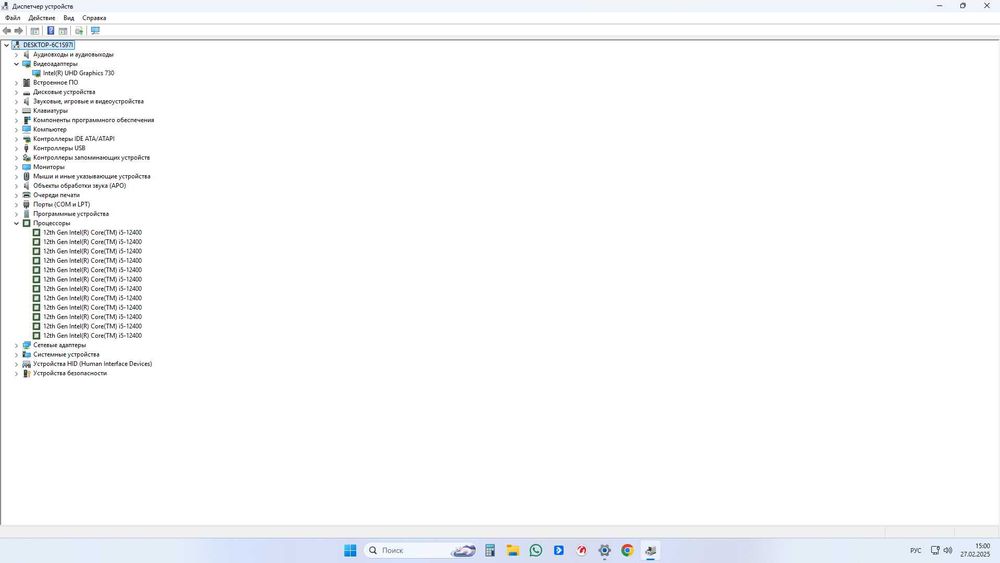Scan for hardware changes monitor icon
The height and width of the screenshot is (563, 1000).
[95, 31]
